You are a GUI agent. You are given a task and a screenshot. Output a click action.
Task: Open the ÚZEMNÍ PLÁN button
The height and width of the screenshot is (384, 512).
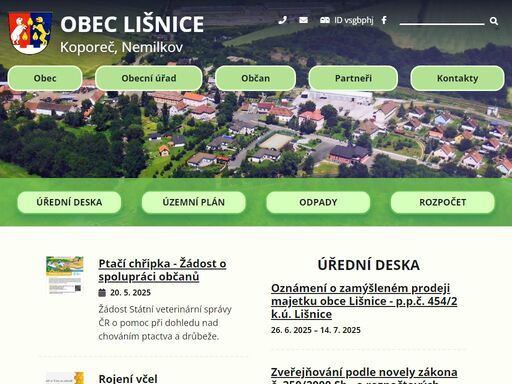point(194,202)
